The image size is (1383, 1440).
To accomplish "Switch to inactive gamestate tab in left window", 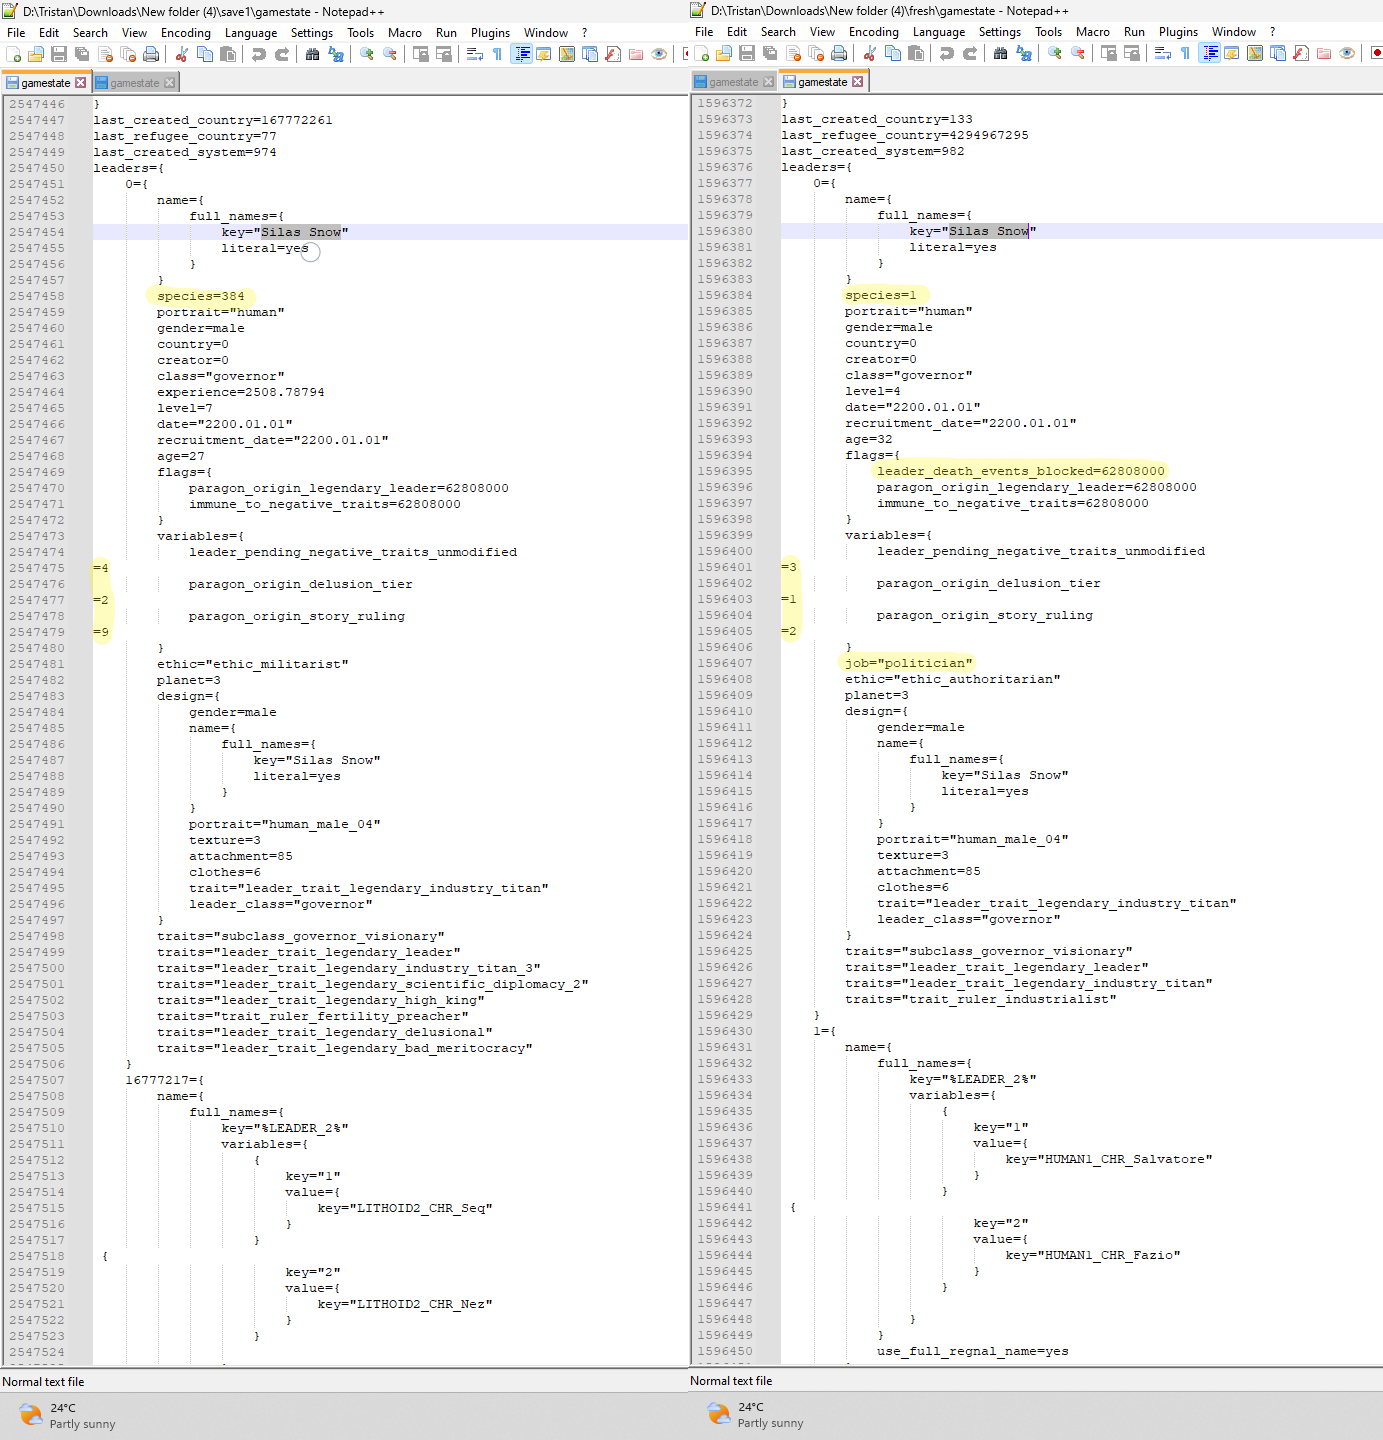I will point(134,83).
